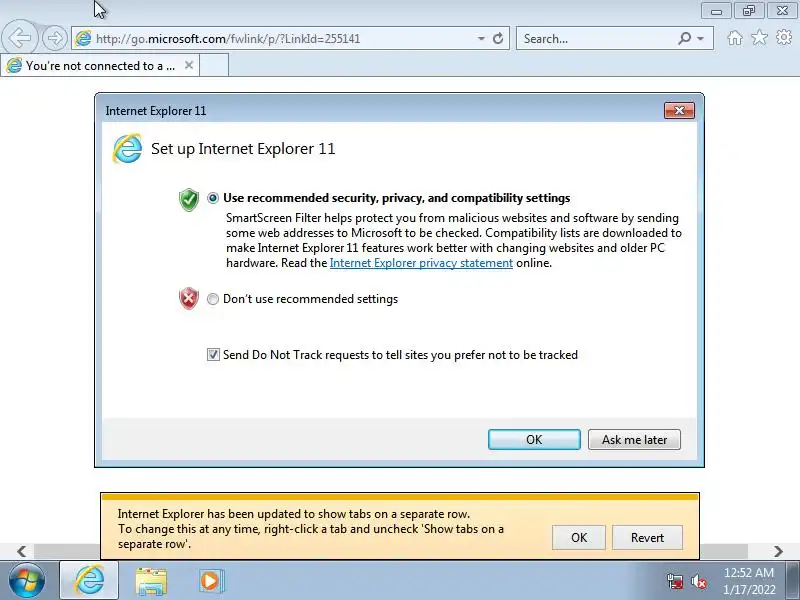Click Revert in the notification bar

tap(647, 538)
